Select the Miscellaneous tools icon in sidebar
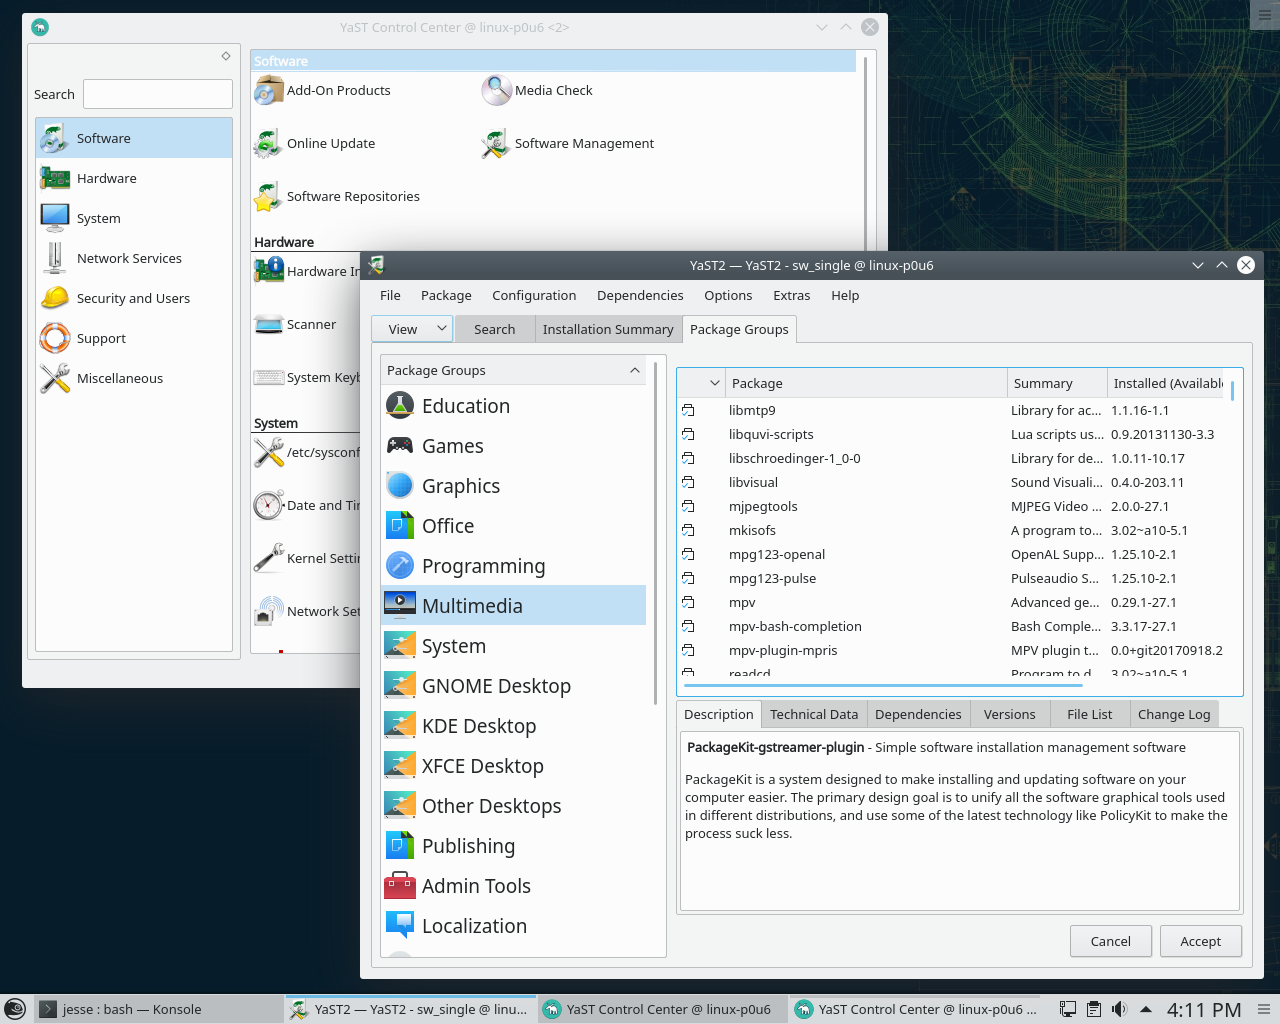 55,378
